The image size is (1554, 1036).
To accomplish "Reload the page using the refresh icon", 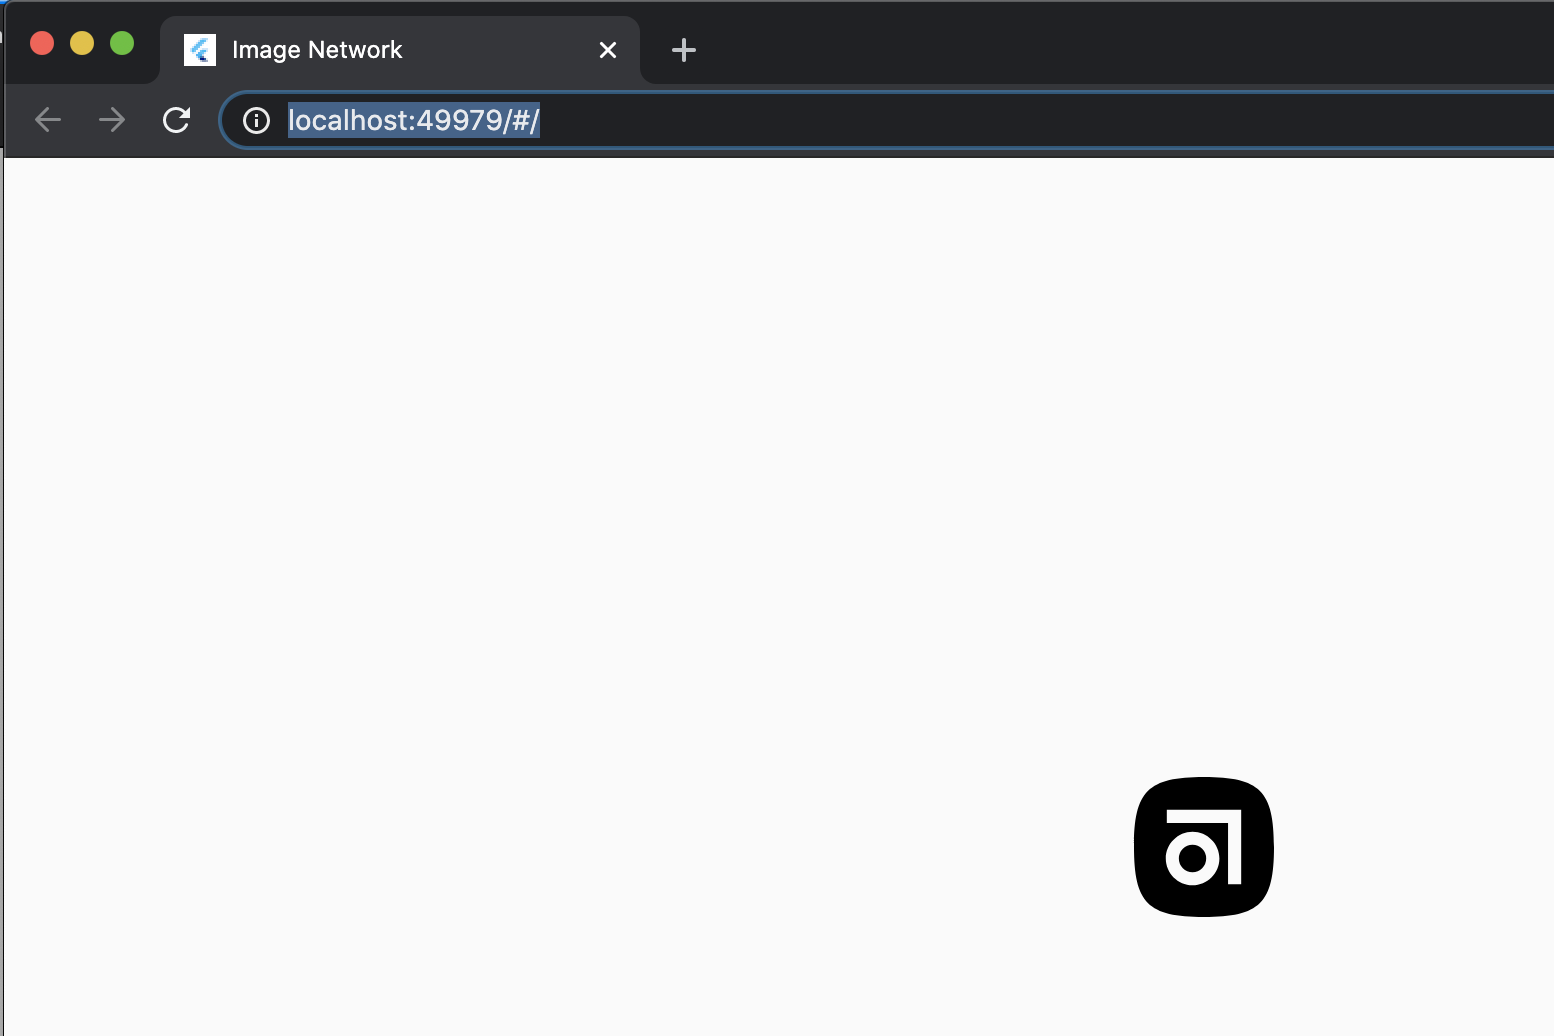I will (x=177, y=120).
